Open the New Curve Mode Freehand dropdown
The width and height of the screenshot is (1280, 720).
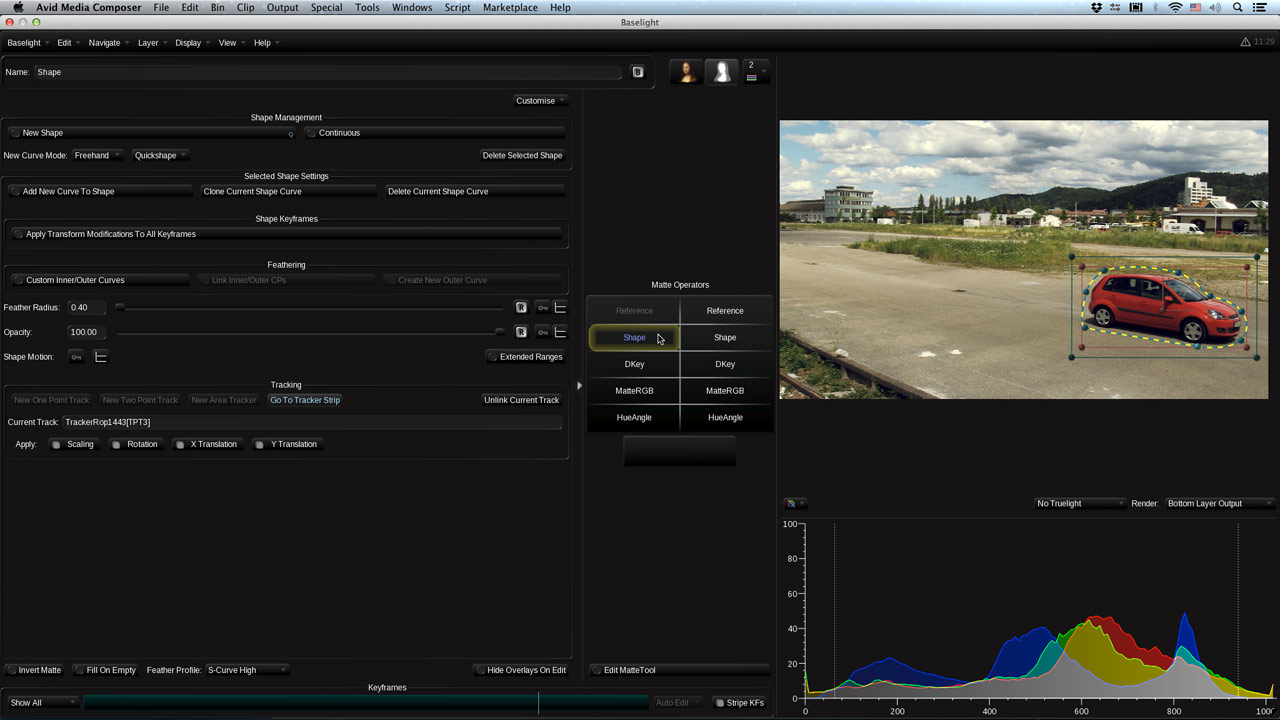coord(97,156)
